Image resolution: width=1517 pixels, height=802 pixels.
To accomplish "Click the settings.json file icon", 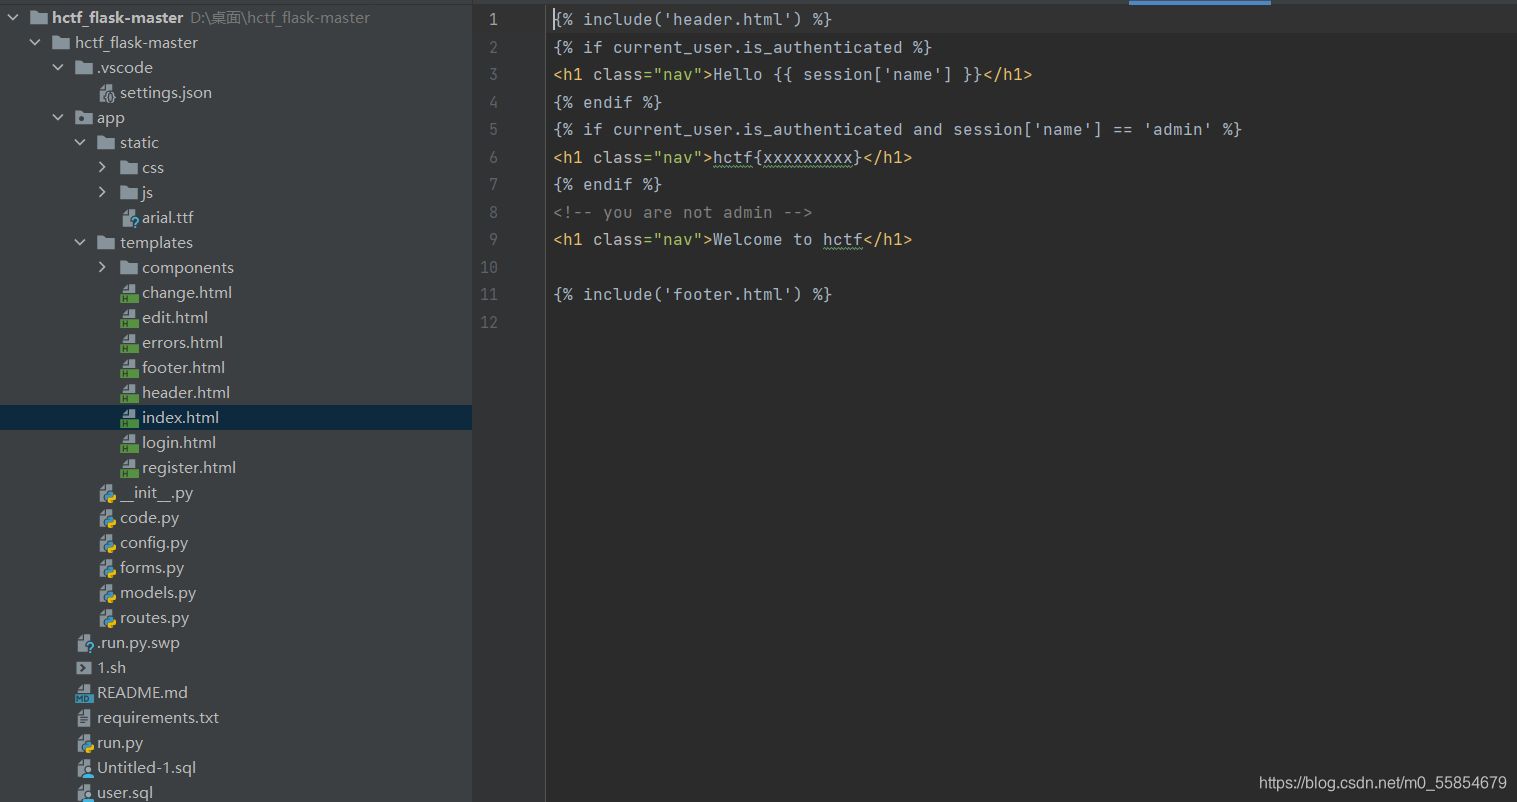I will tap(107, 93).
